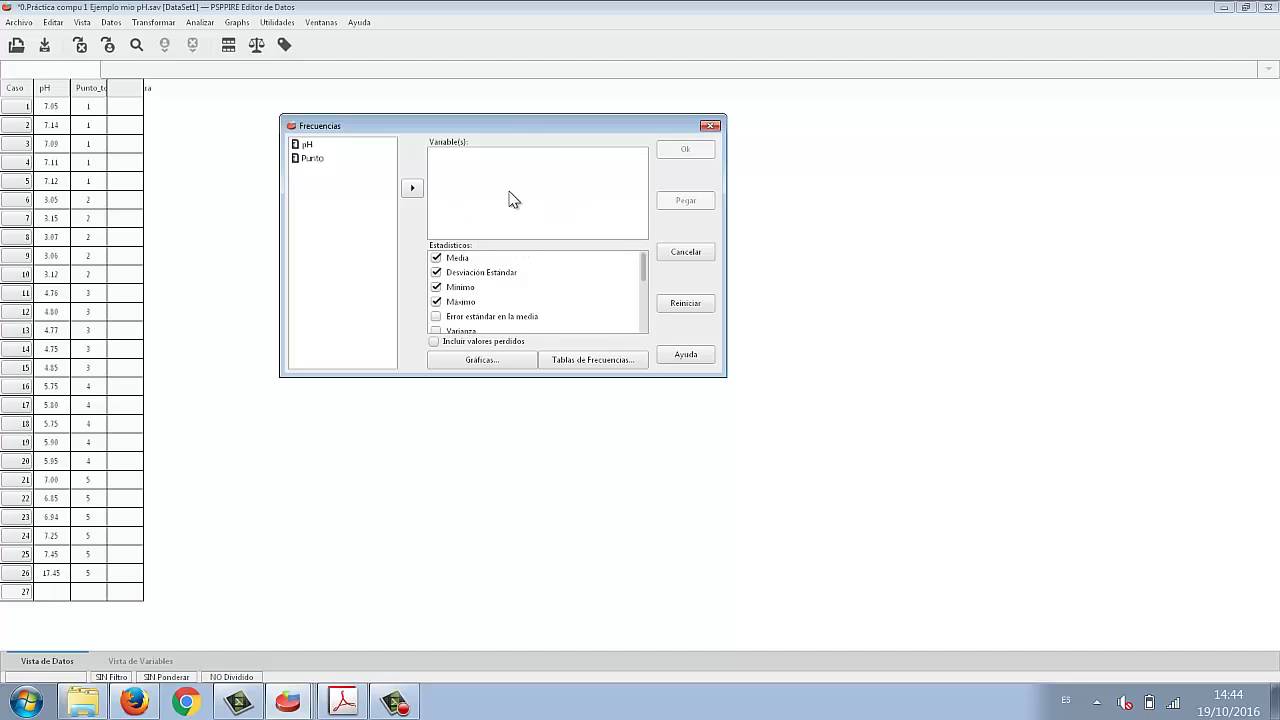Click the ES language indicator in tray
Screen dimensions: 1280x720
tap(1066, 699)
